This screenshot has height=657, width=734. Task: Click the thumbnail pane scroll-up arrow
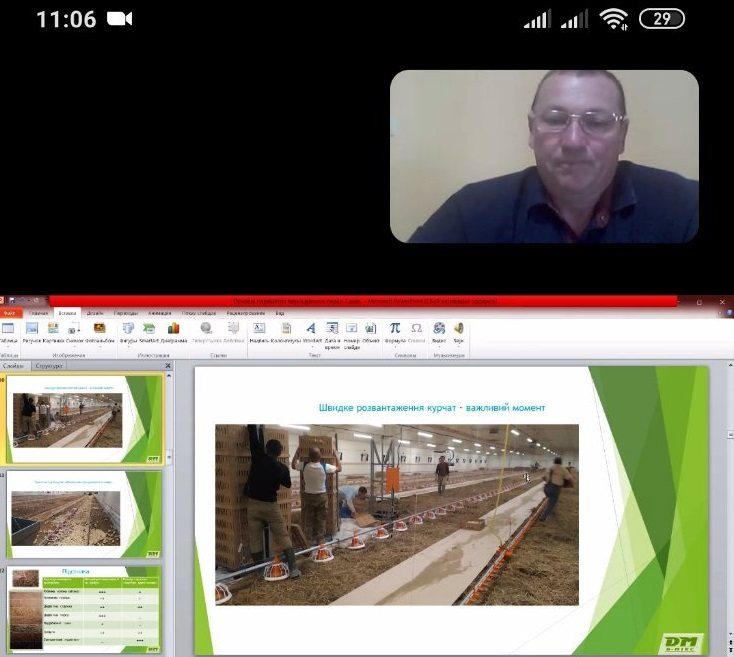pyautogui.click(x=169, y=376)
